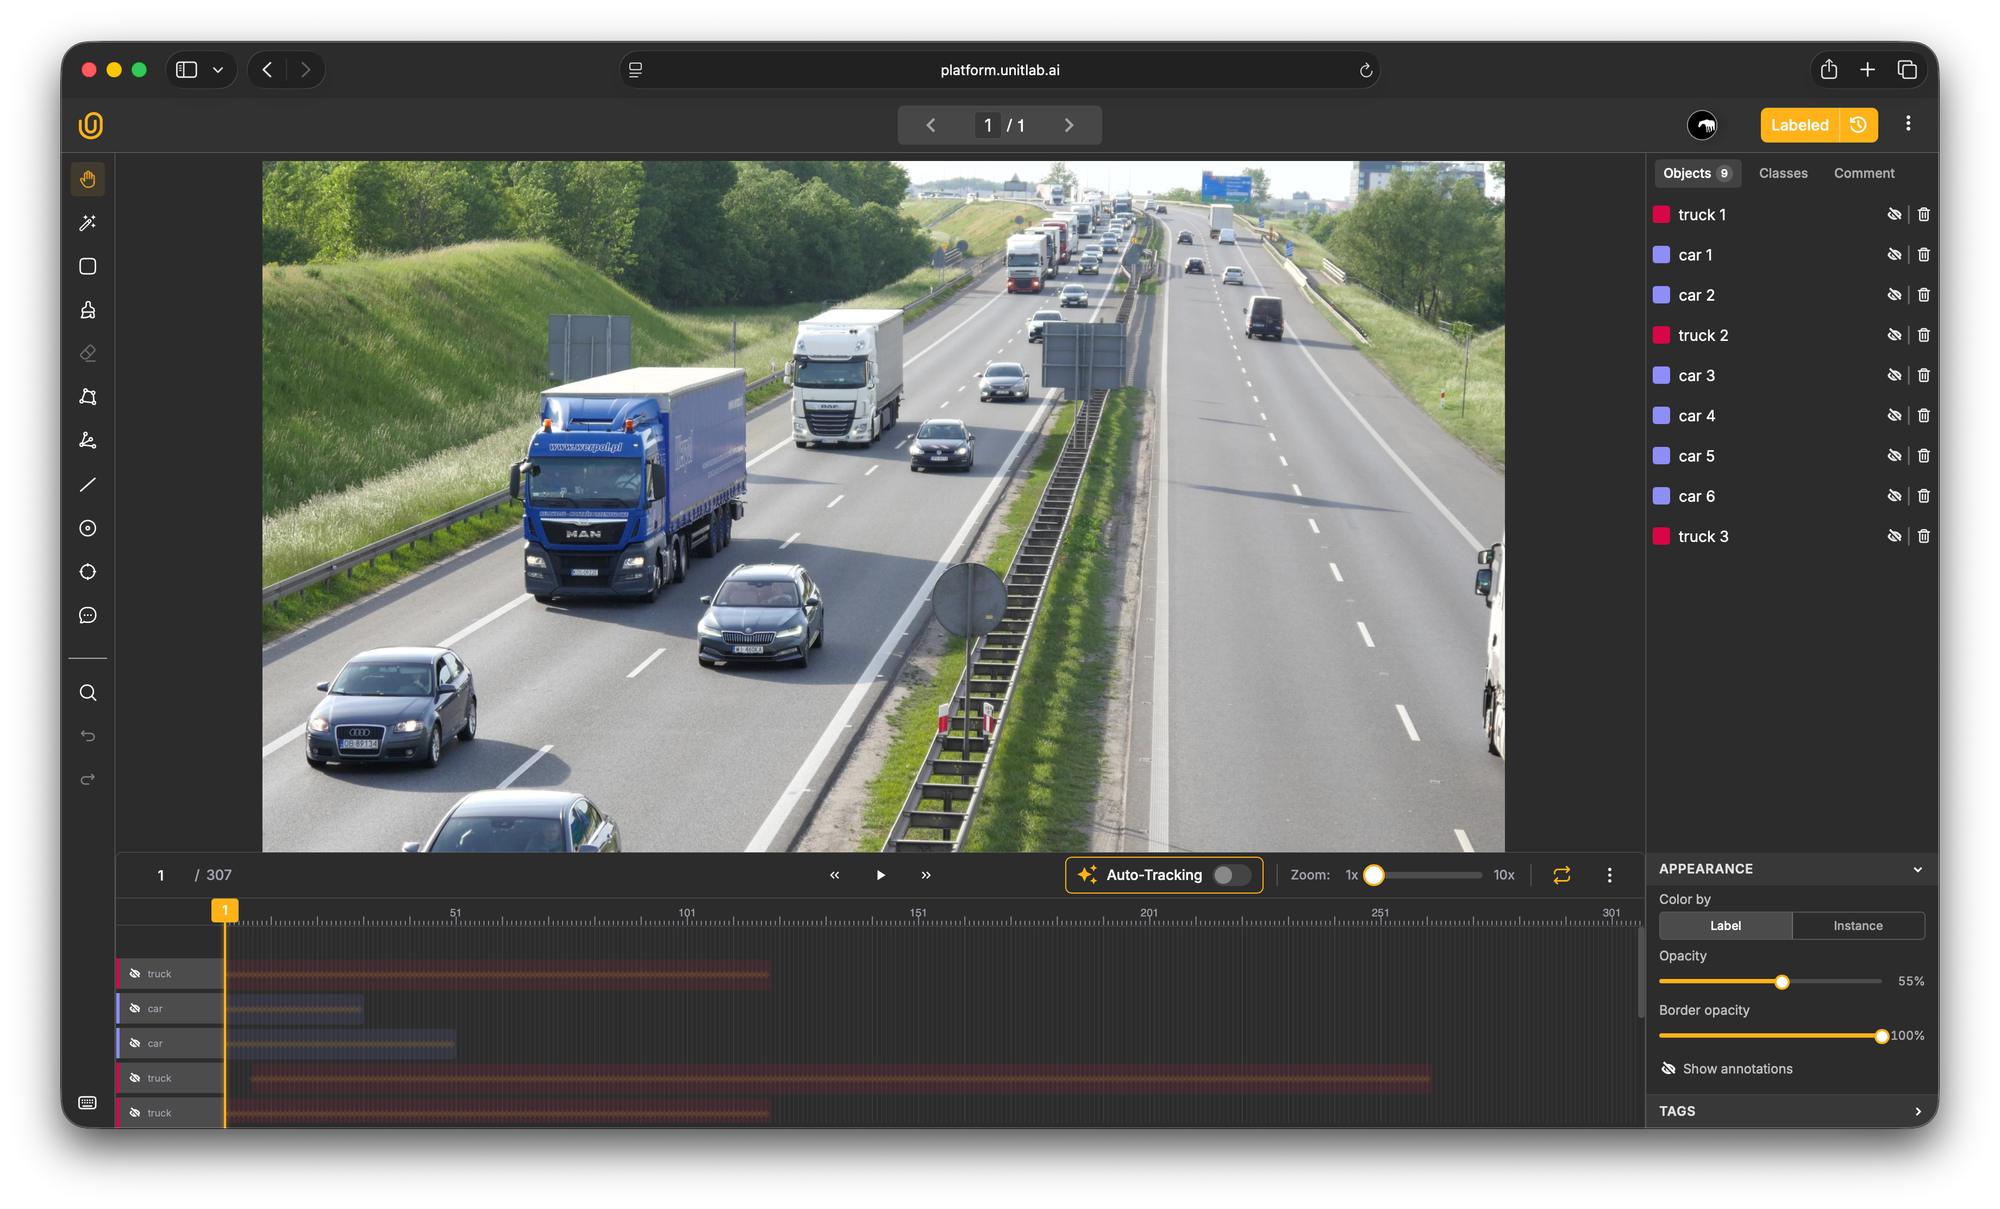Open the browser sidebar dropdown chevron

218,70
